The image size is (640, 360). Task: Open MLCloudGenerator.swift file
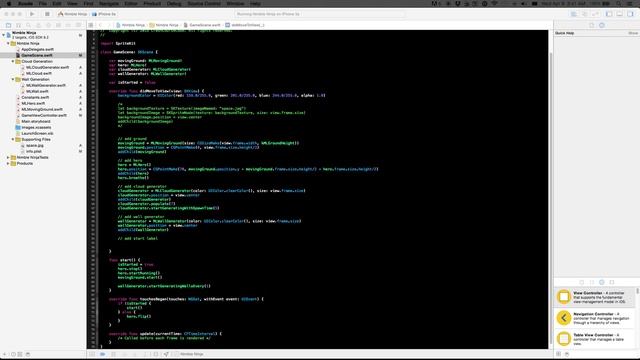point(47,67)
